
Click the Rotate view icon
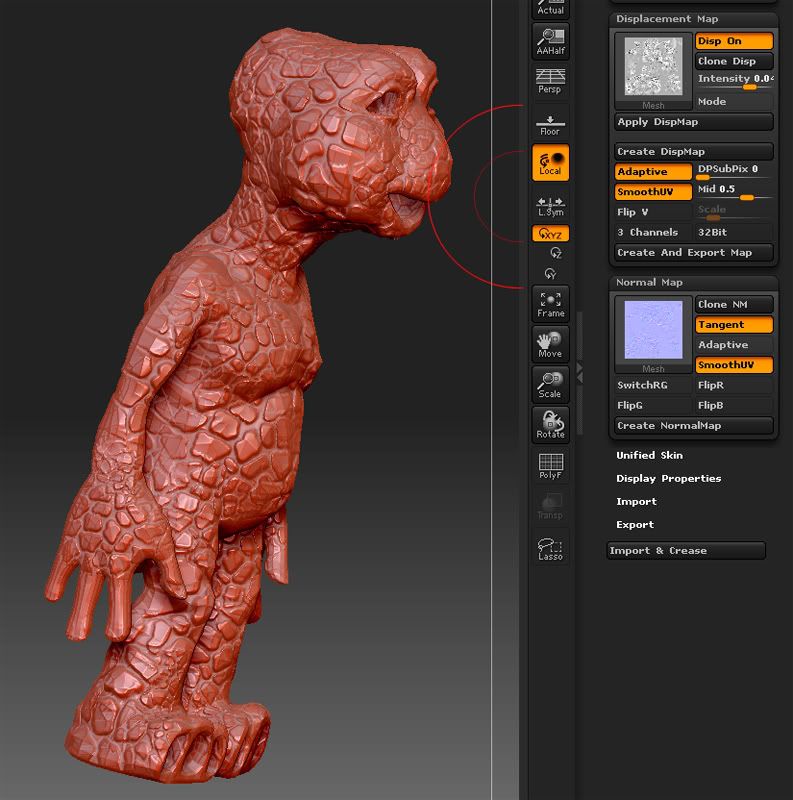point(550,425)
